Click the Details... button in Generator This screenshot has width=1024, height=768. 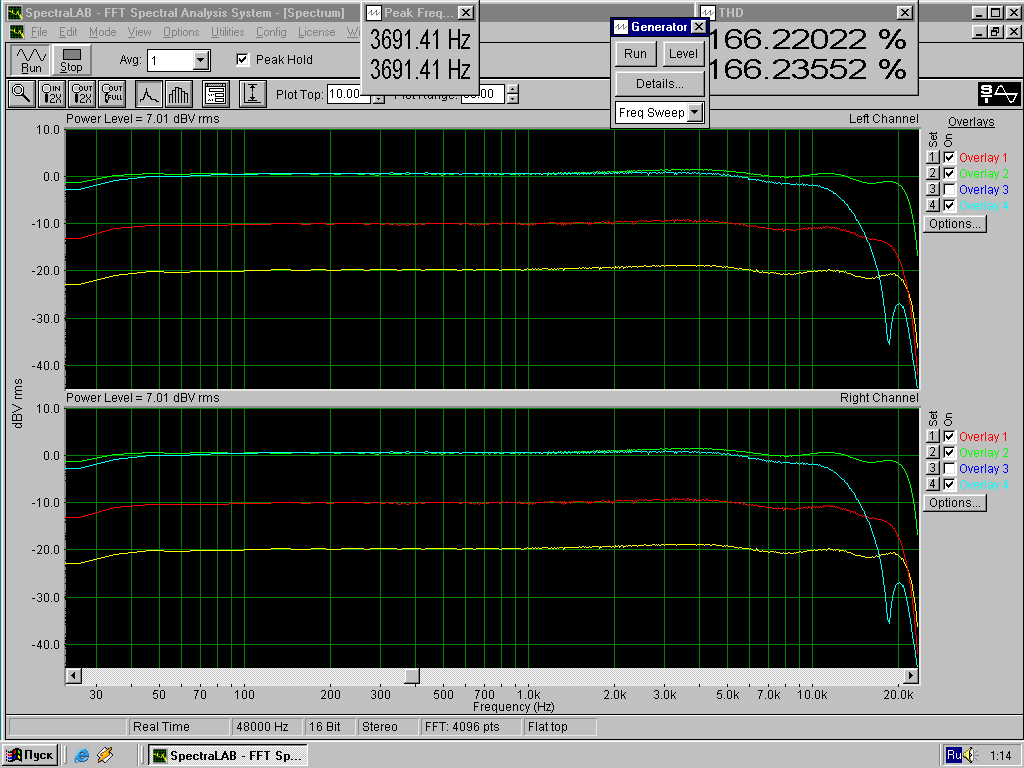tap(660, 84)
